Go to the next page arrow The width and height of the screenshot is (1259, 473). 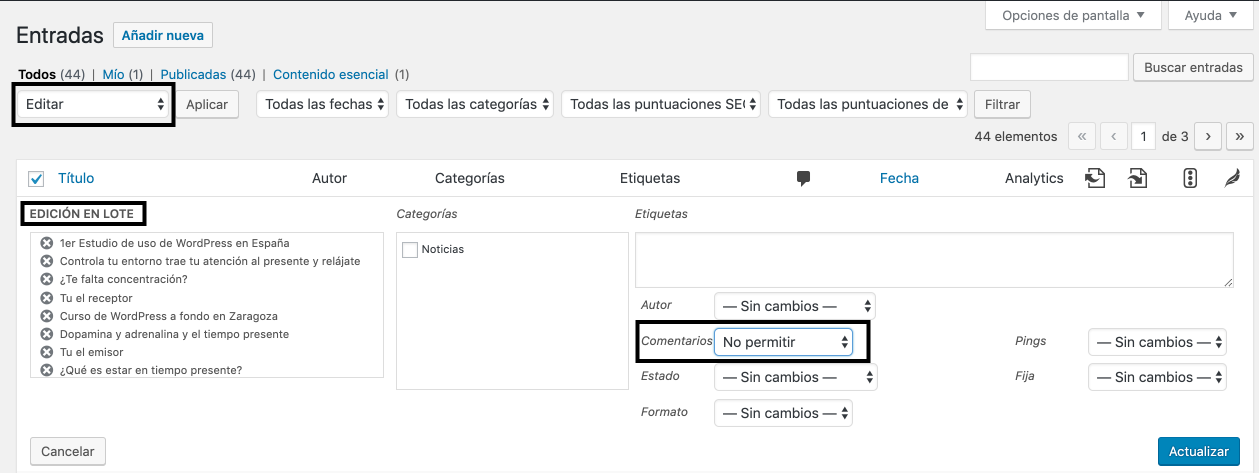coord(1209,136)
